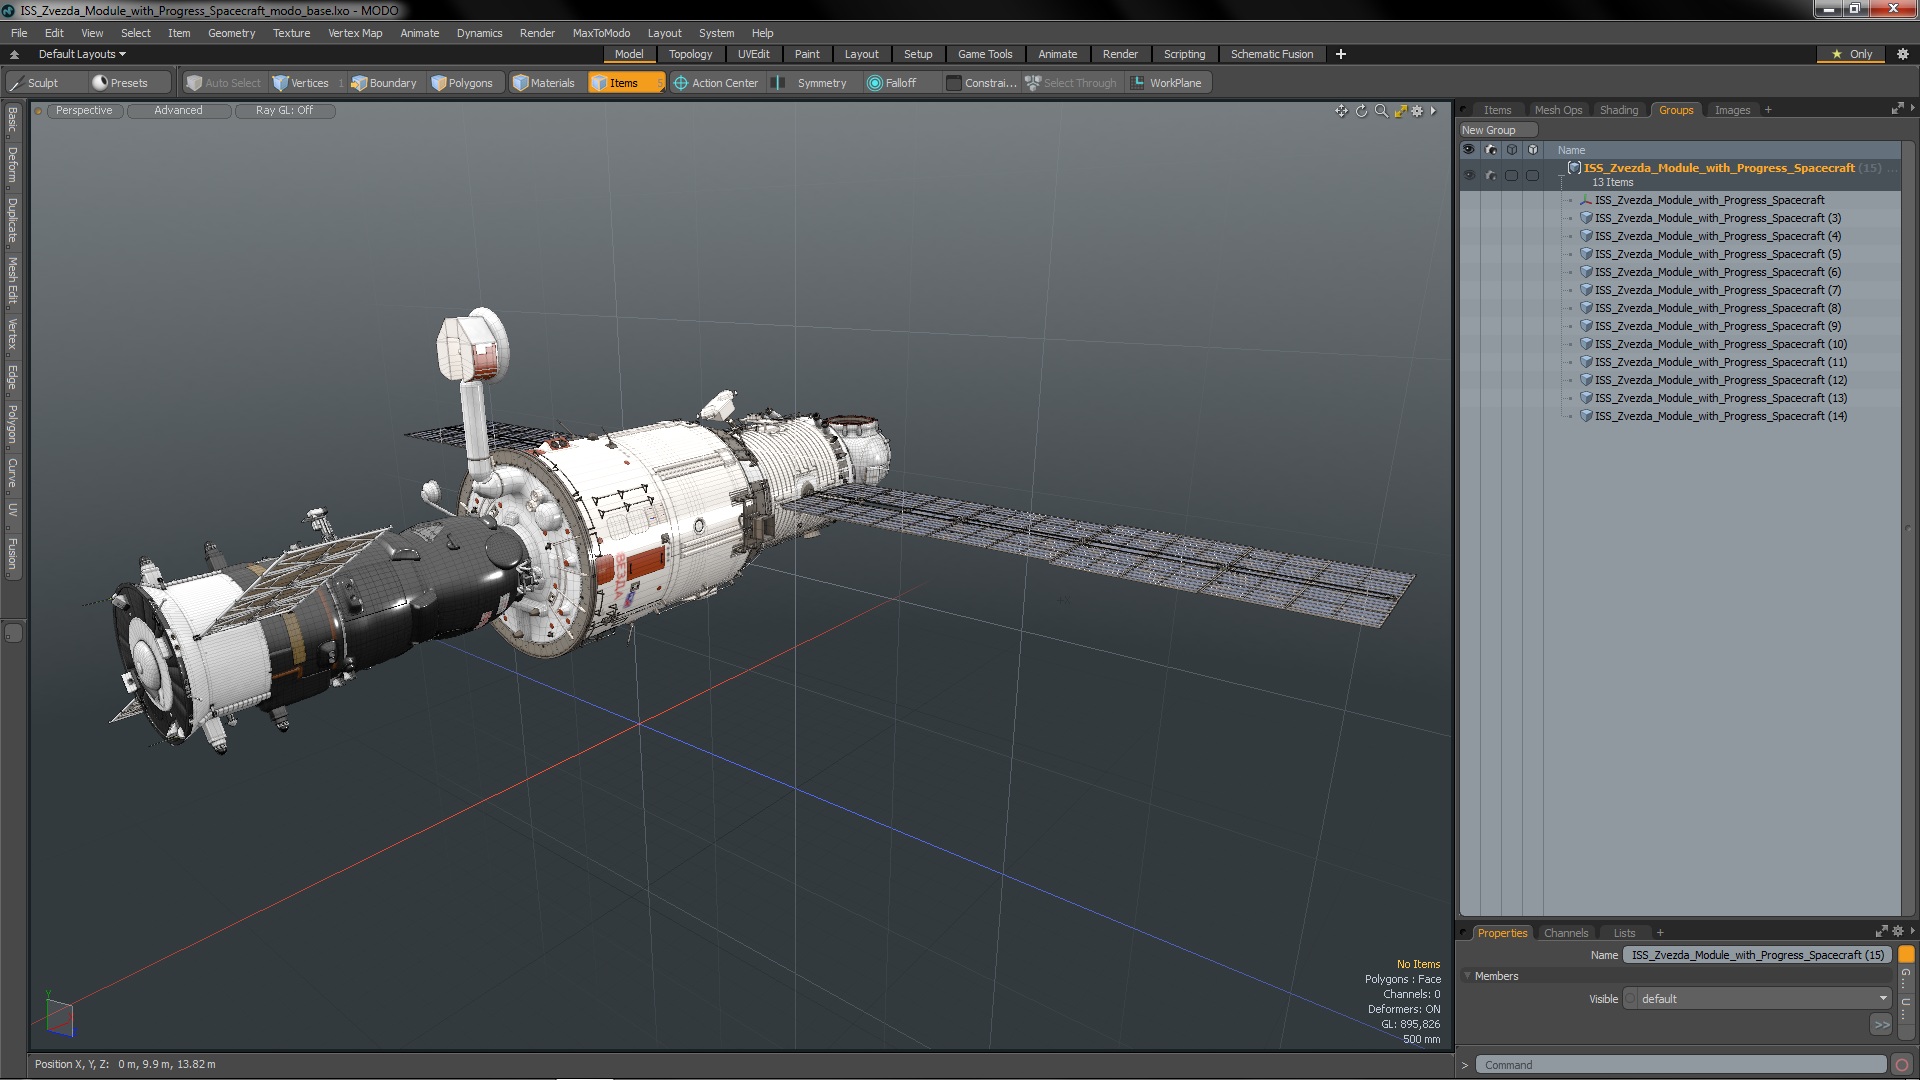Click the New Group button

click(x=1488, y=130)
